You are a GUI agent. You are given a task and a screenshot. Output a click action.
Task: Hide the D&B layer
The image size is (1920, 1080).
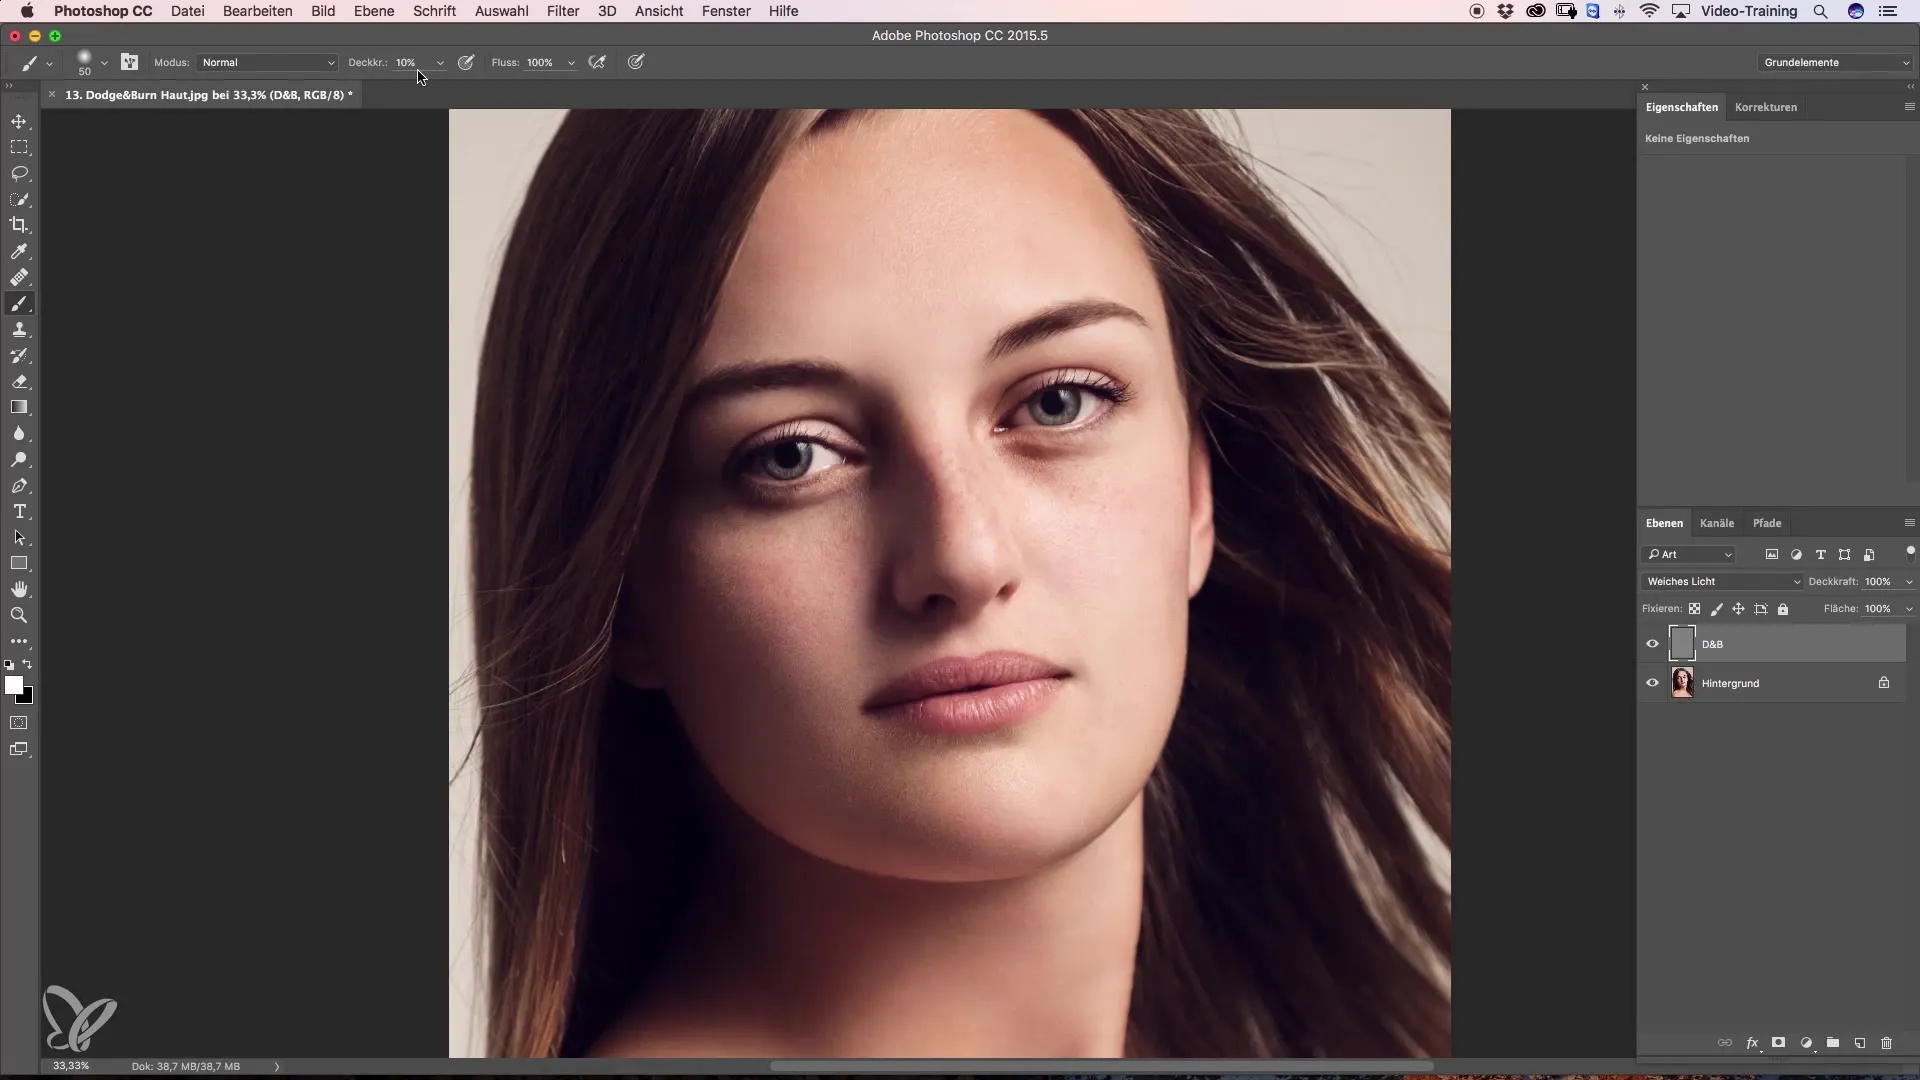point(1652,644)
